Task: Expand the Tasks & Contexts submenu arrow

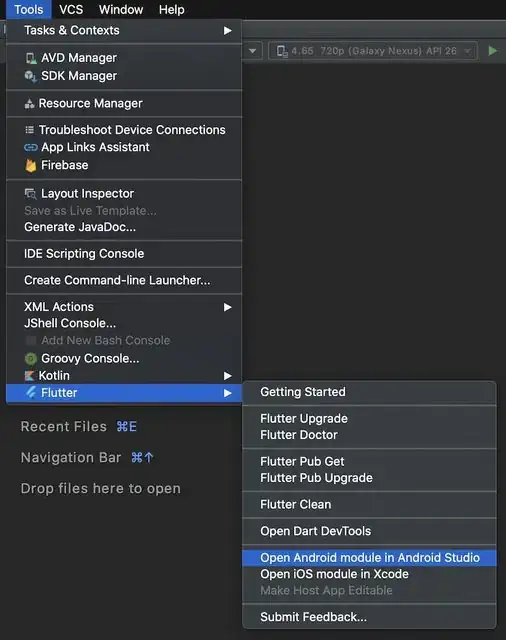Action: point(228,31)
